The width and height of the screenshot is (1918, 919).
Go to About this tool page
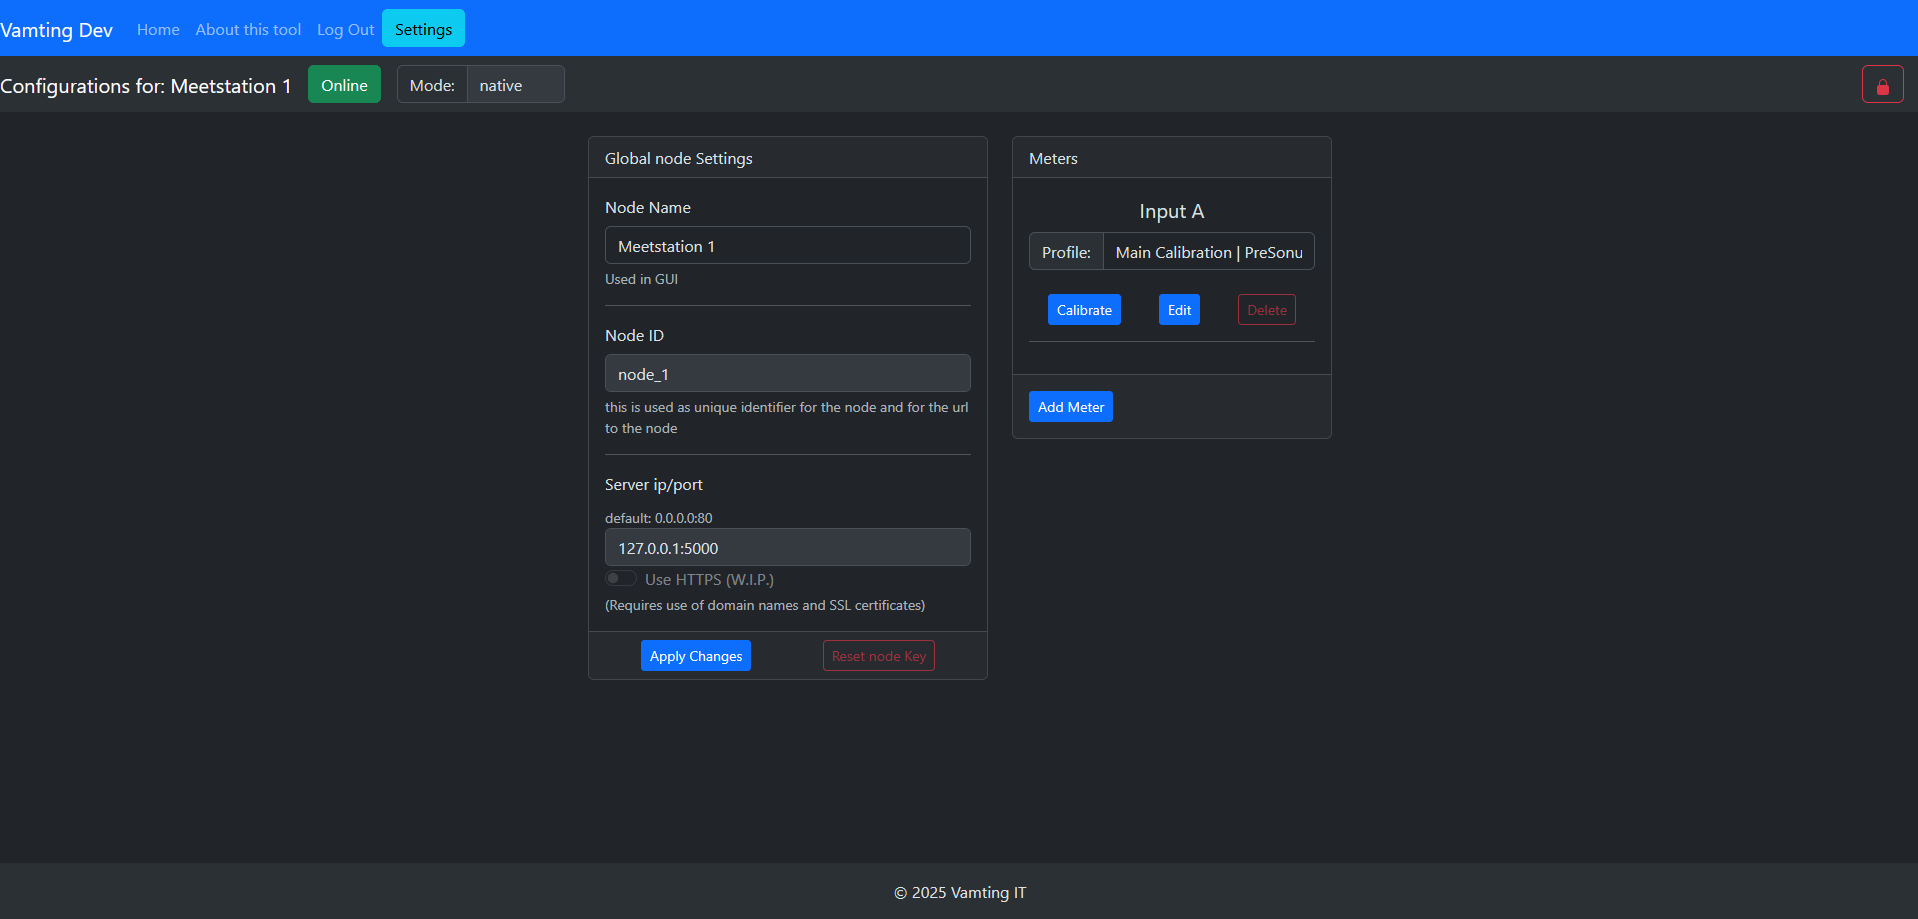click(x=248, y=29)
